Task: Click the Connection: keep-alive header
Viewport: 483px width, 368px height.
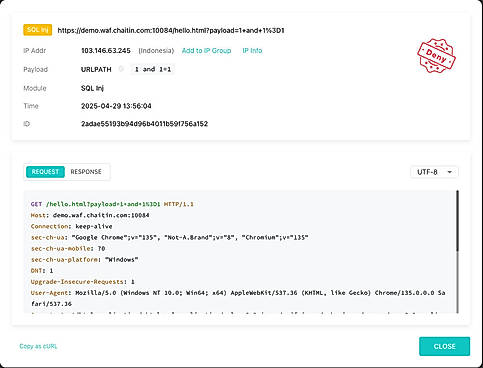Action: point(71,226)
